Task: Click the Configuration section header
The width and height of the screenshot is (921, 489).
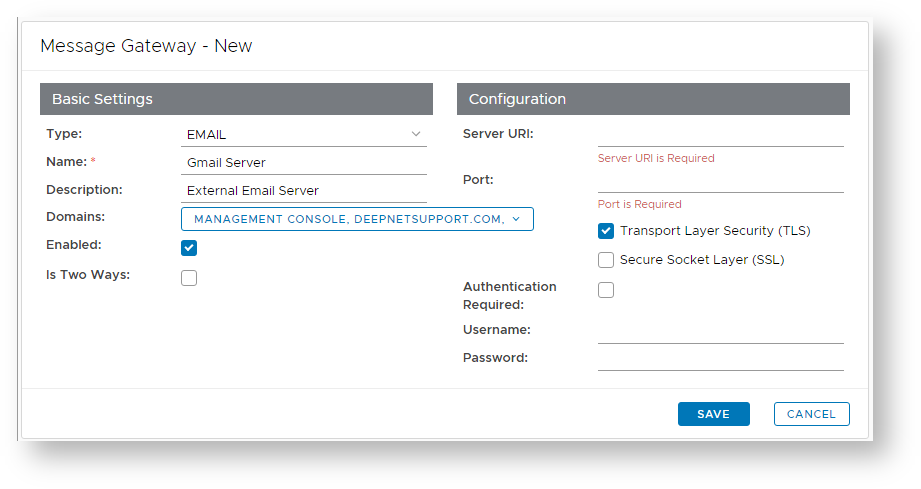Action: point(653,99)
